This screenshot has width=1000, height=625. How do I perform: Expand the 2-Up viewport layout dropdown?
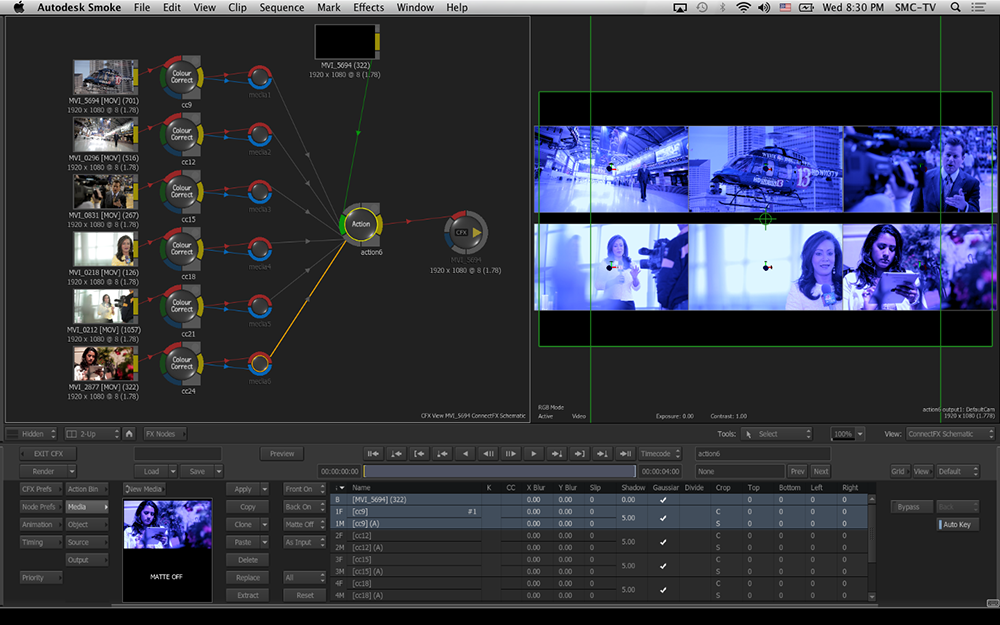coord(92,434)
